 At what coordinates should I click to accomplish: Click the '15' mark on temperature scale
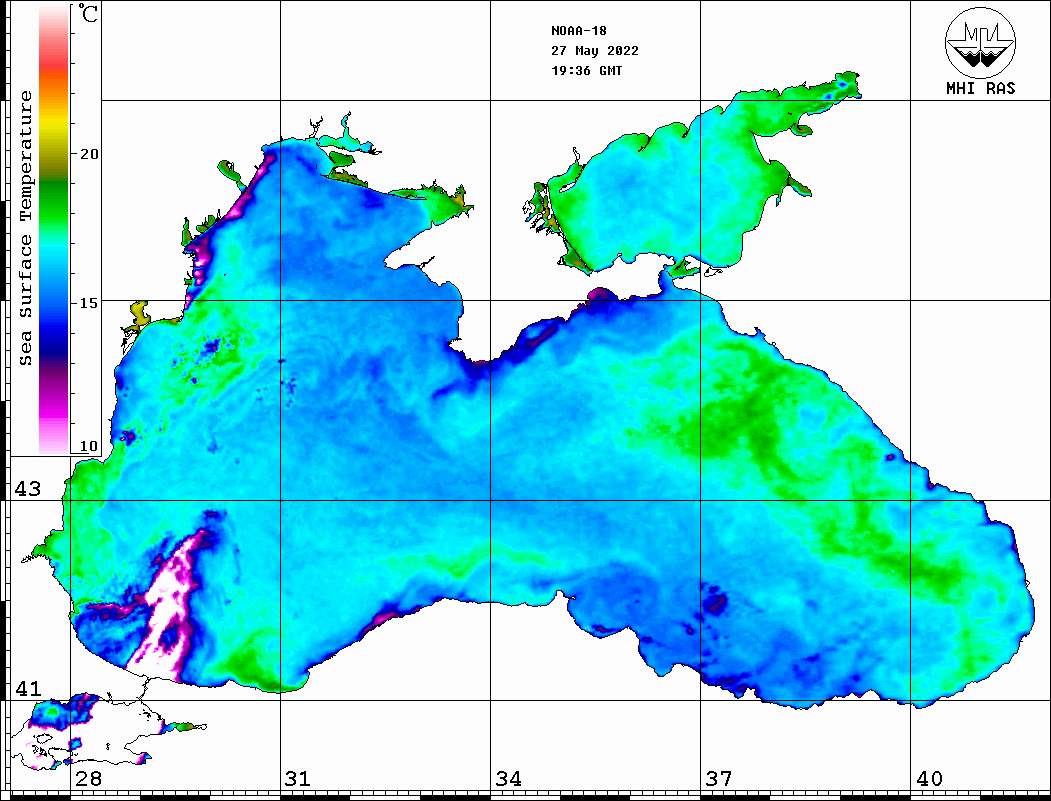click(x=88, y=303)
